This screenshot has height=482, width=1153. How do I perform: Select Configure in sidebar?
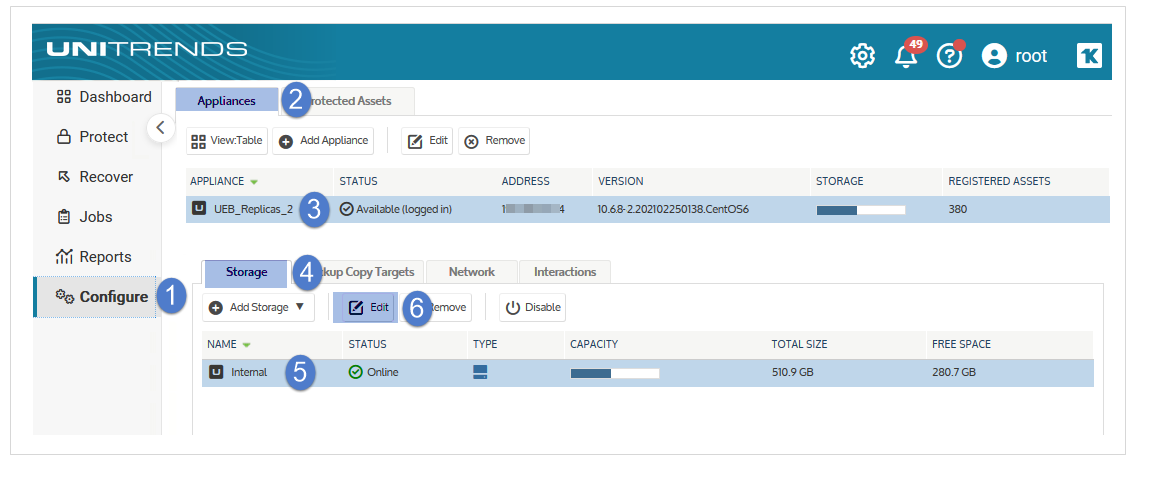click(x=96, y=297)
